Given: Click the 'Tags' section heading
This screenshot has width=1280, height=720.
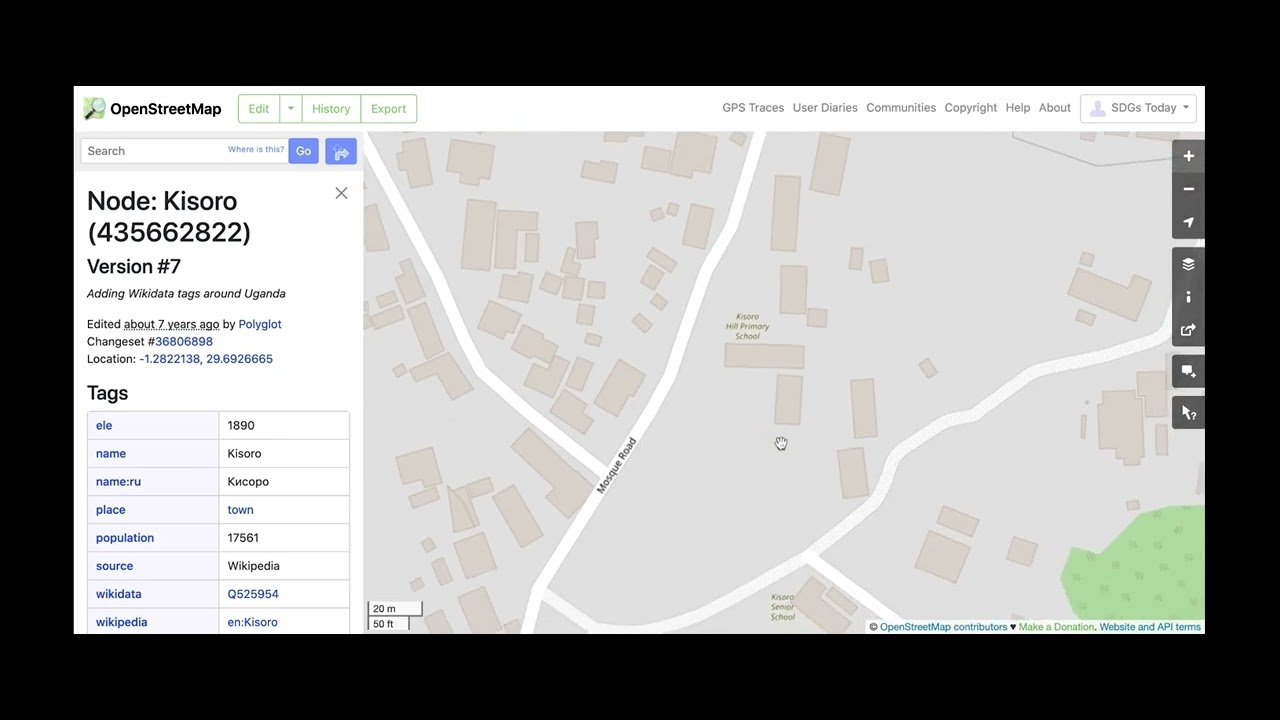Looking at the screenshot, I should tap(107, 393).
